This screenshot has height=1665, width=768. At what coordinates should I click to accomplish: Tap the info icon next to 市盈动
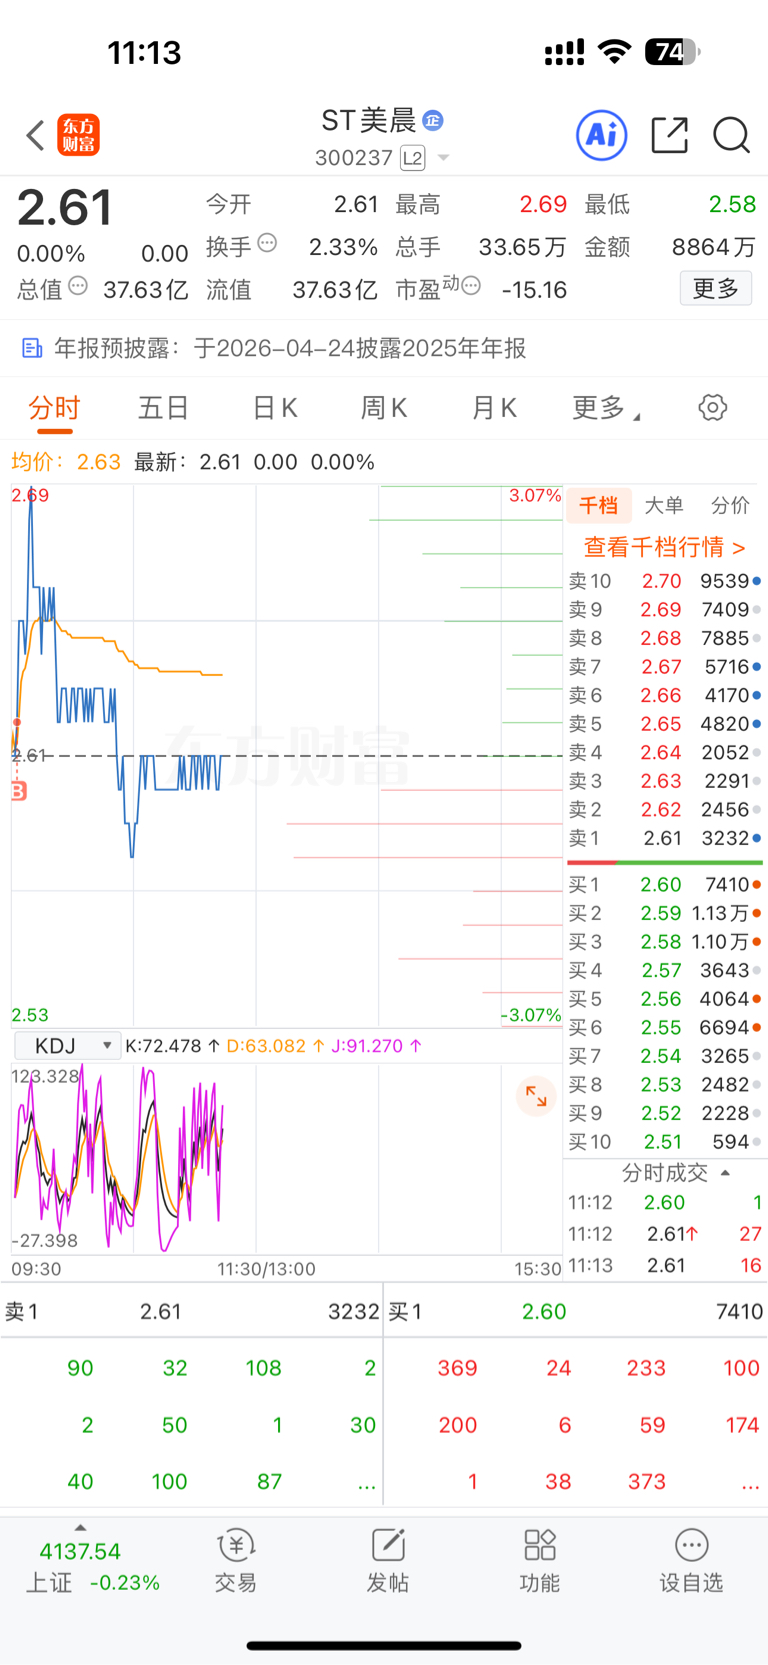pos(472,286)
